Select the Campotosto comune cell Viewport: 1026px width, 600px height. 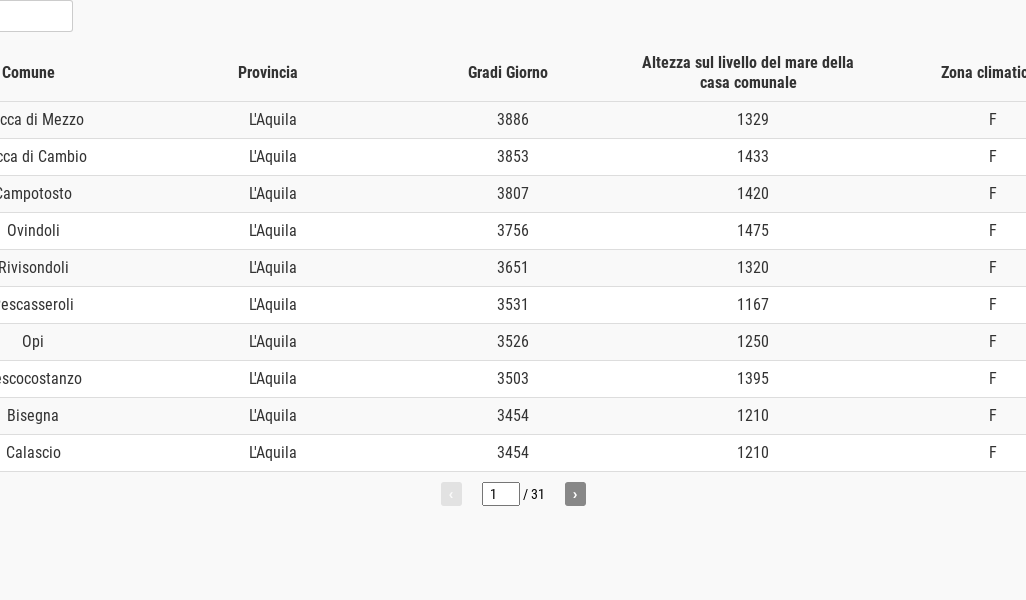pos(34,194)
